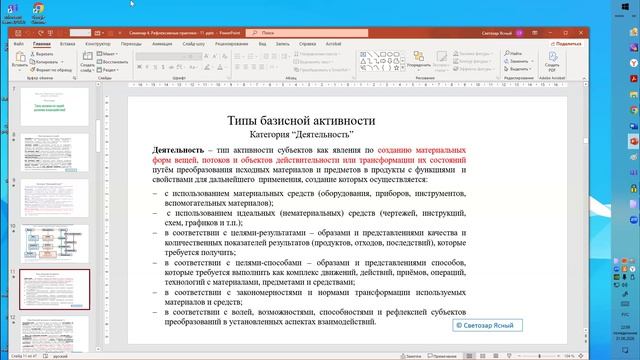Open the Replace (Заменить) dropdown arrow
This screenshot has width=640, height=360.
pyautogui.click(x=532, y=61)
